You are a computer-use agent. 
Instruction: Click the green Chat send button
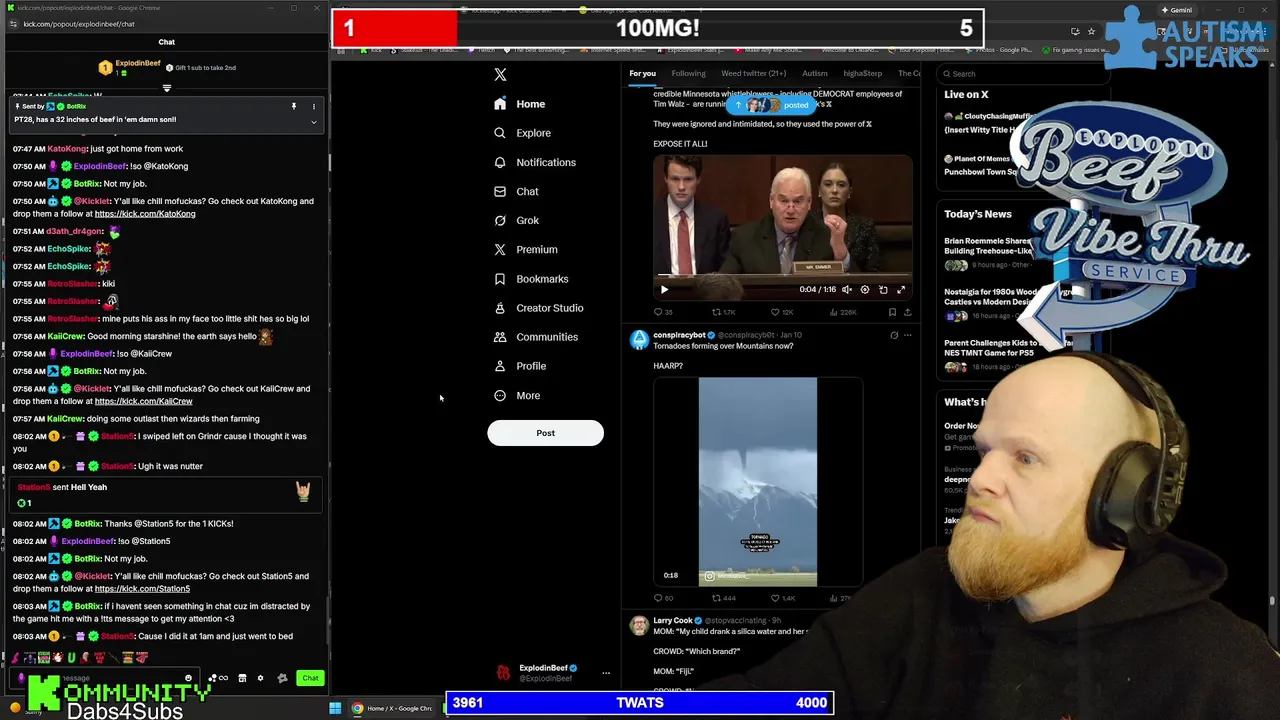point(310,678)
